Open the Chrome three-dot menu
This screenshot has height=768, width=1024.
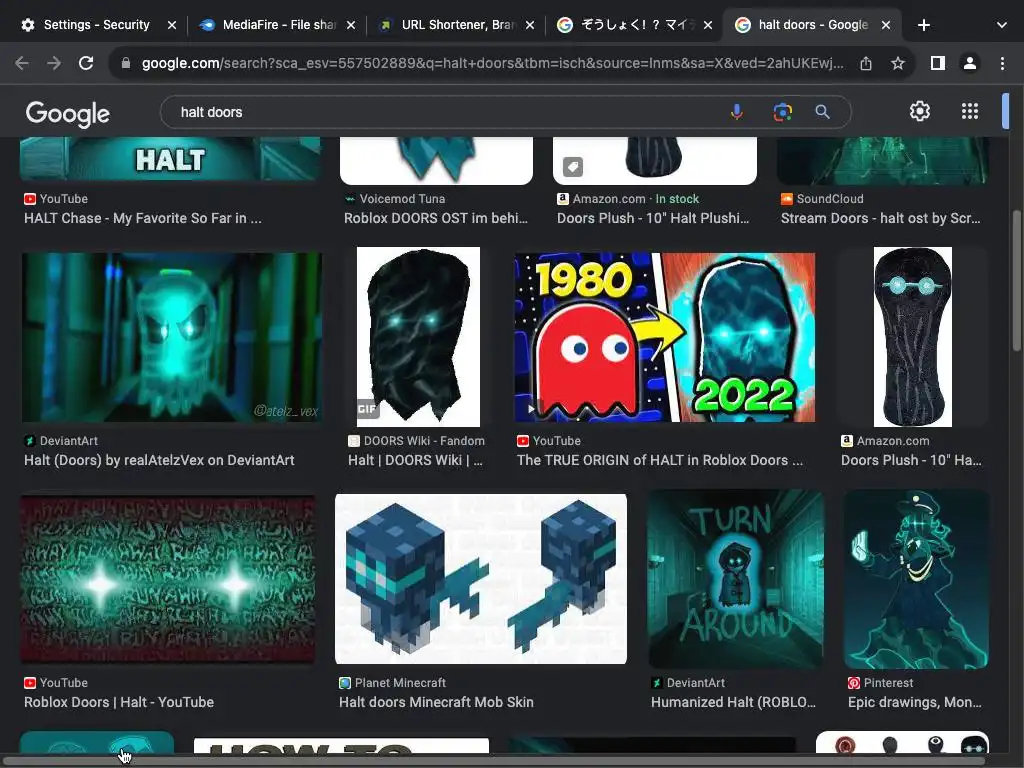[1002, 63]
